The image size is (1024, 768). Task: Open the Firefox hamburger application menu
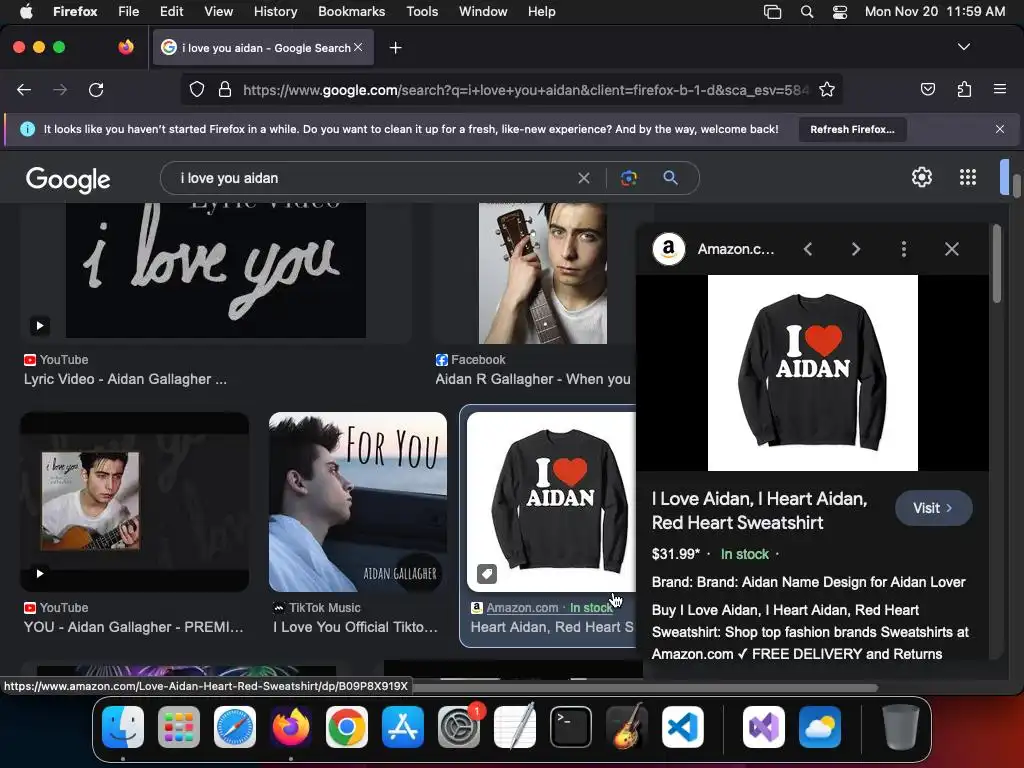(999, 89)
